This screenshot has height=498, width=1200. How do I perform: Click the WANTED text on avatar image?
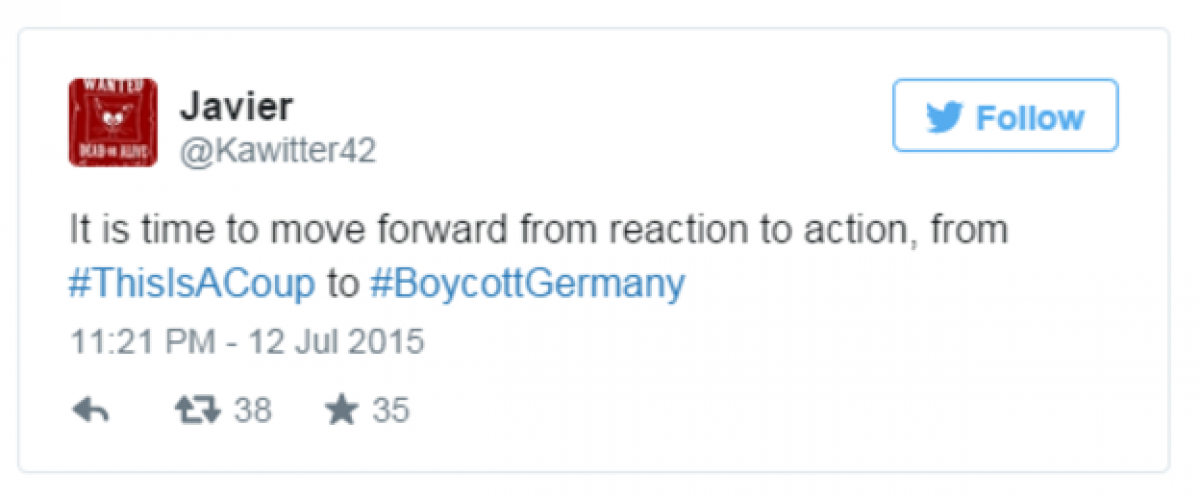[x=112, y=88]
